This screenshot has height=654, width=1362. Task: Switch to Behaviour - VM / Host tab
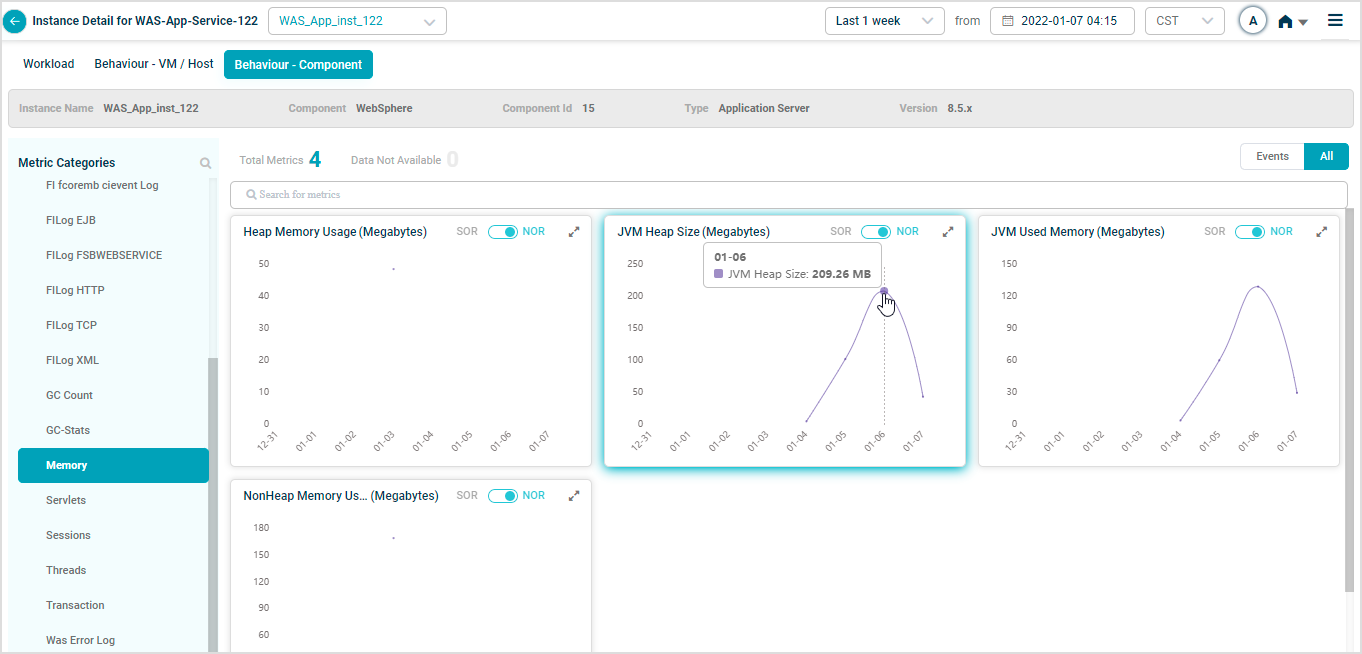[154, 64]
